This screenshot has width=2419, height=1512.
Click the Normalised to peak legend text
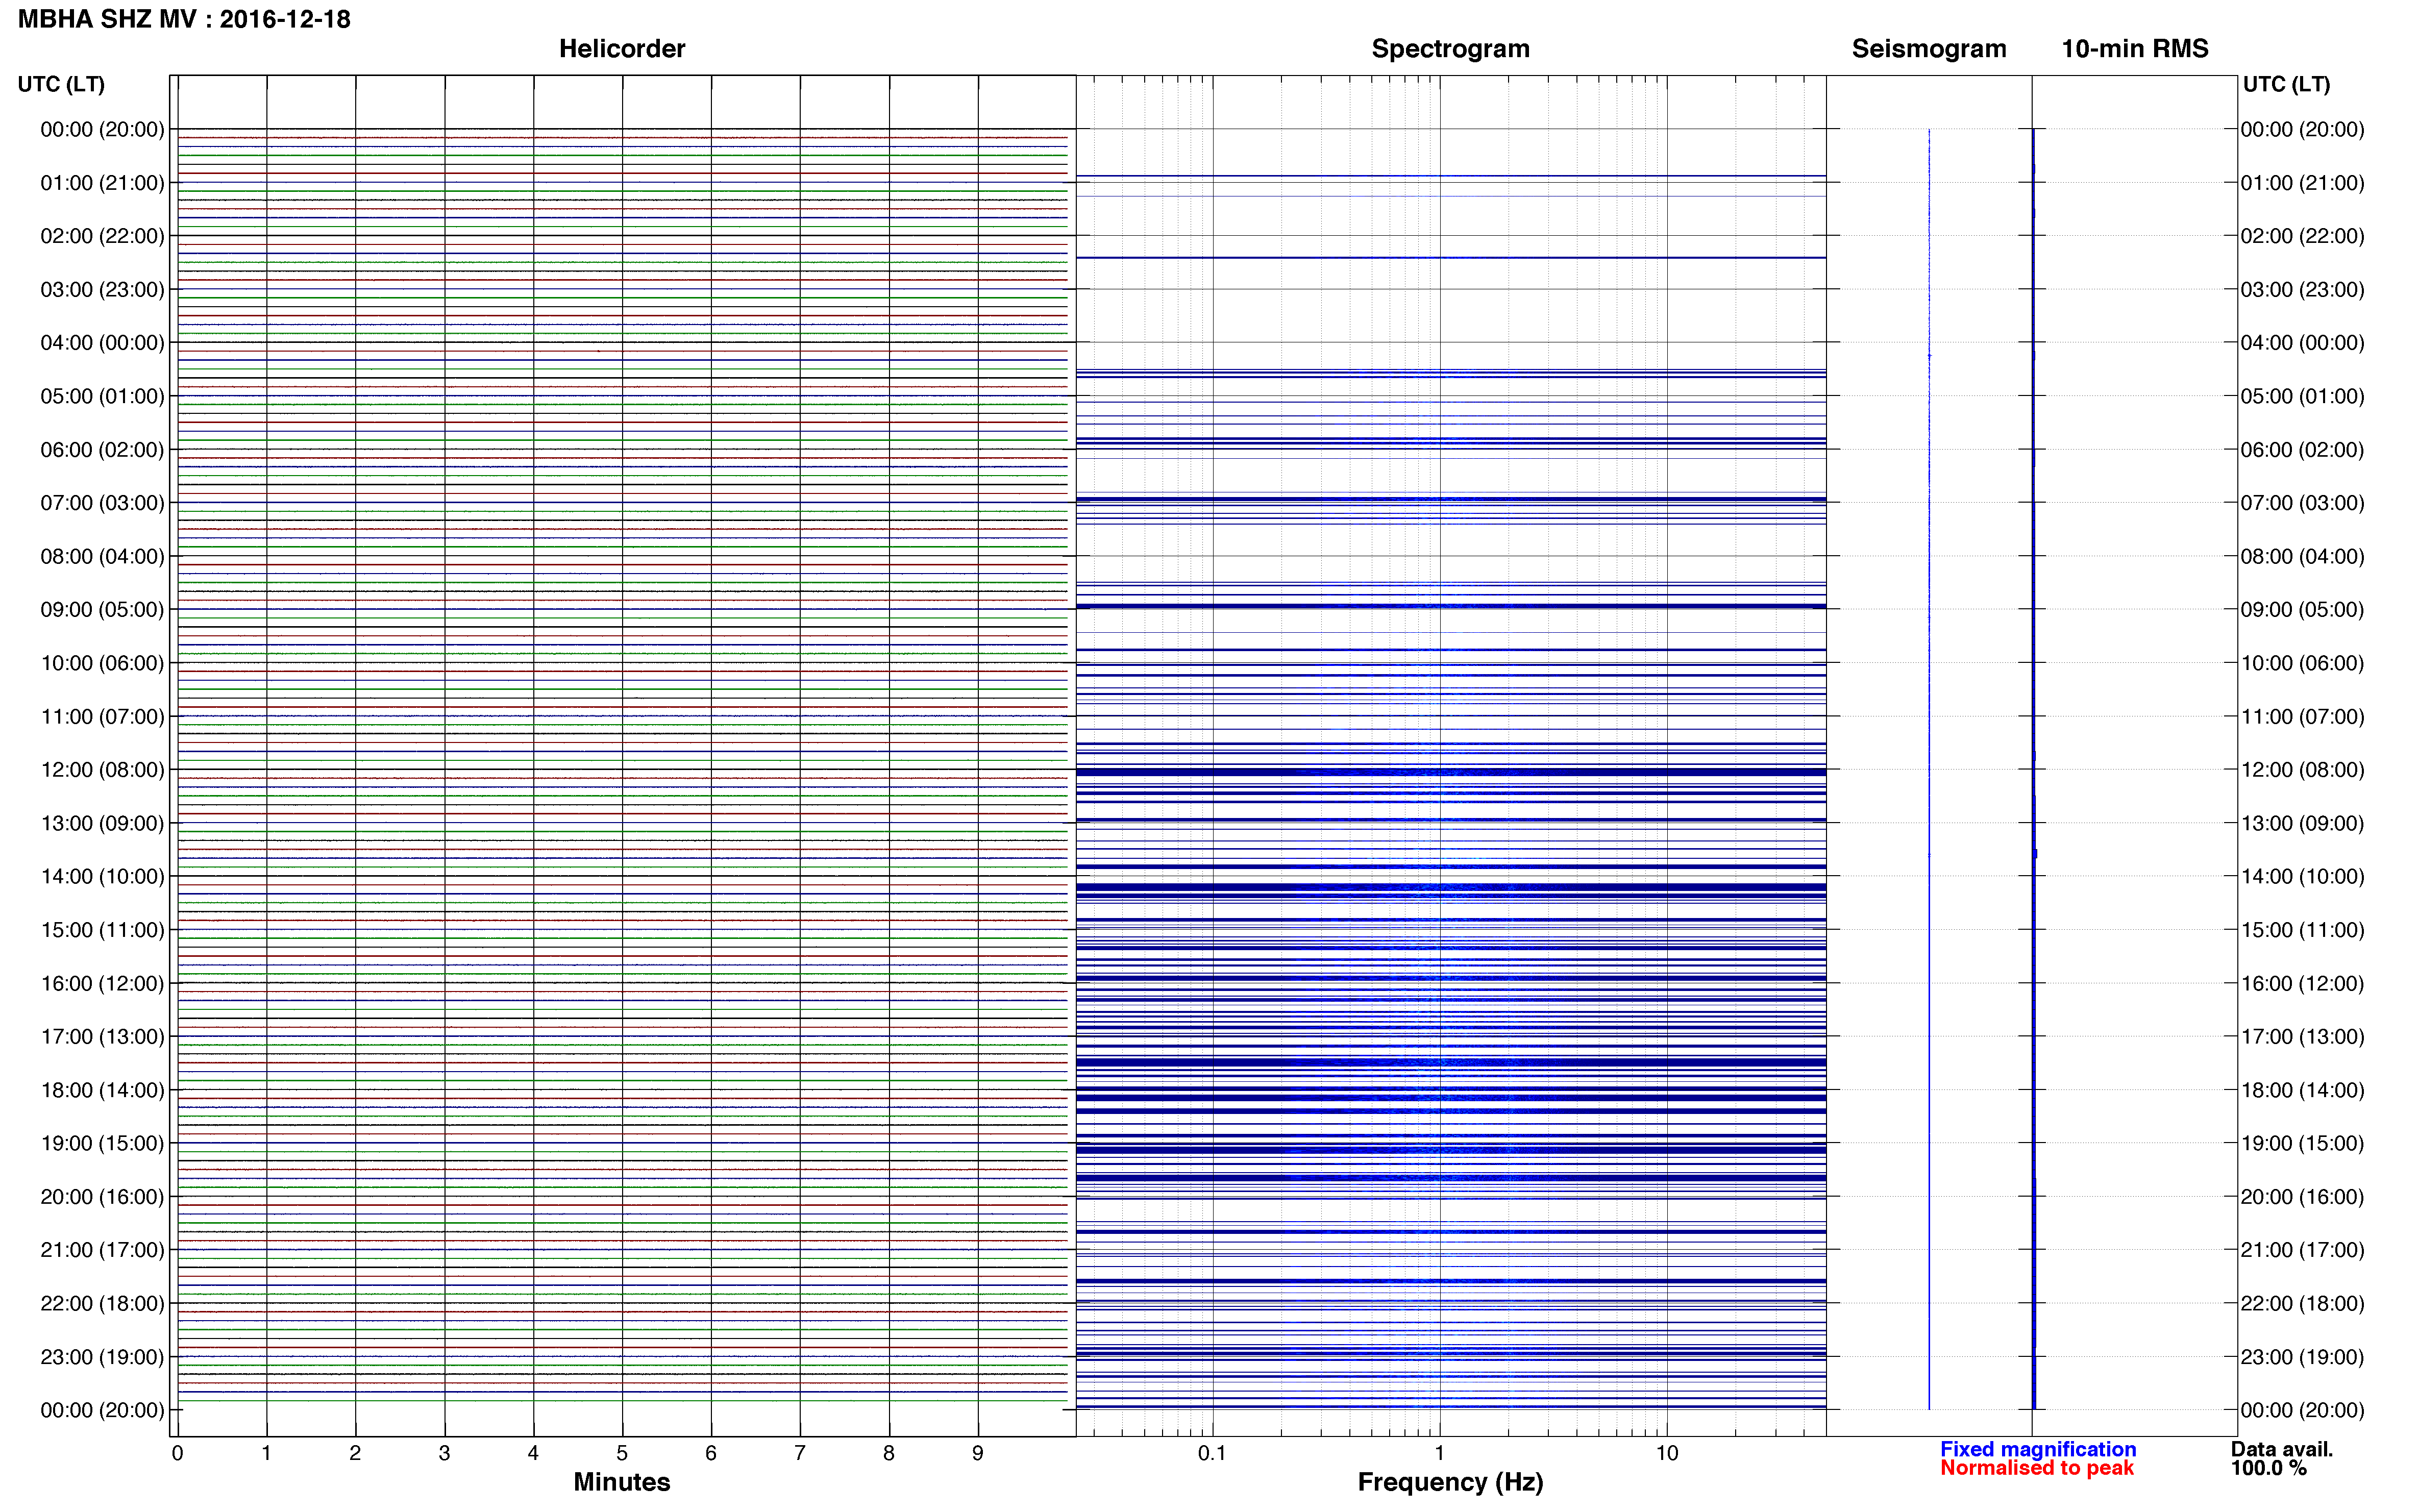click(2037, 1468)
